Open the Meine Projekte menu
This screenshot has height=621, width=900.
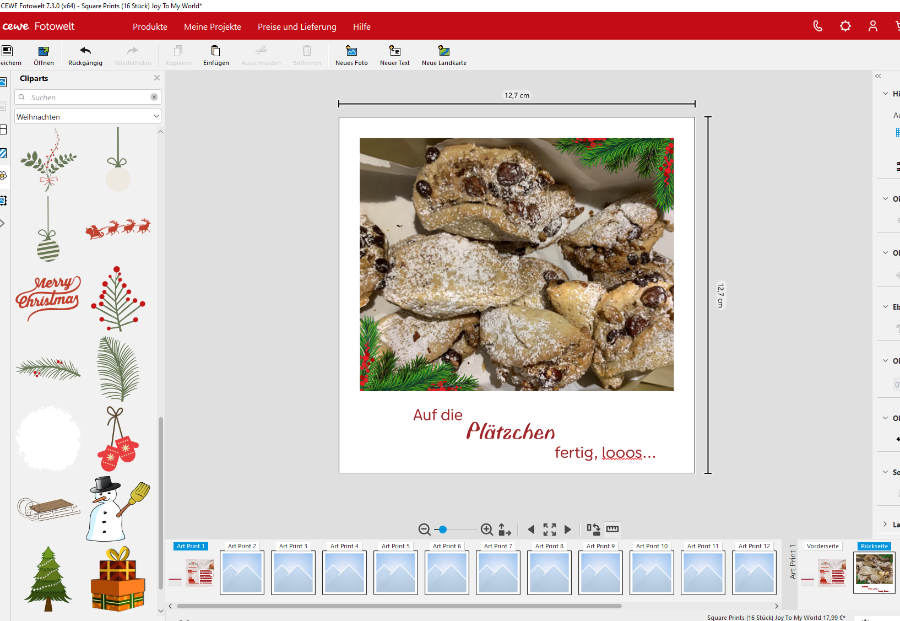click(x=210, y=27)
